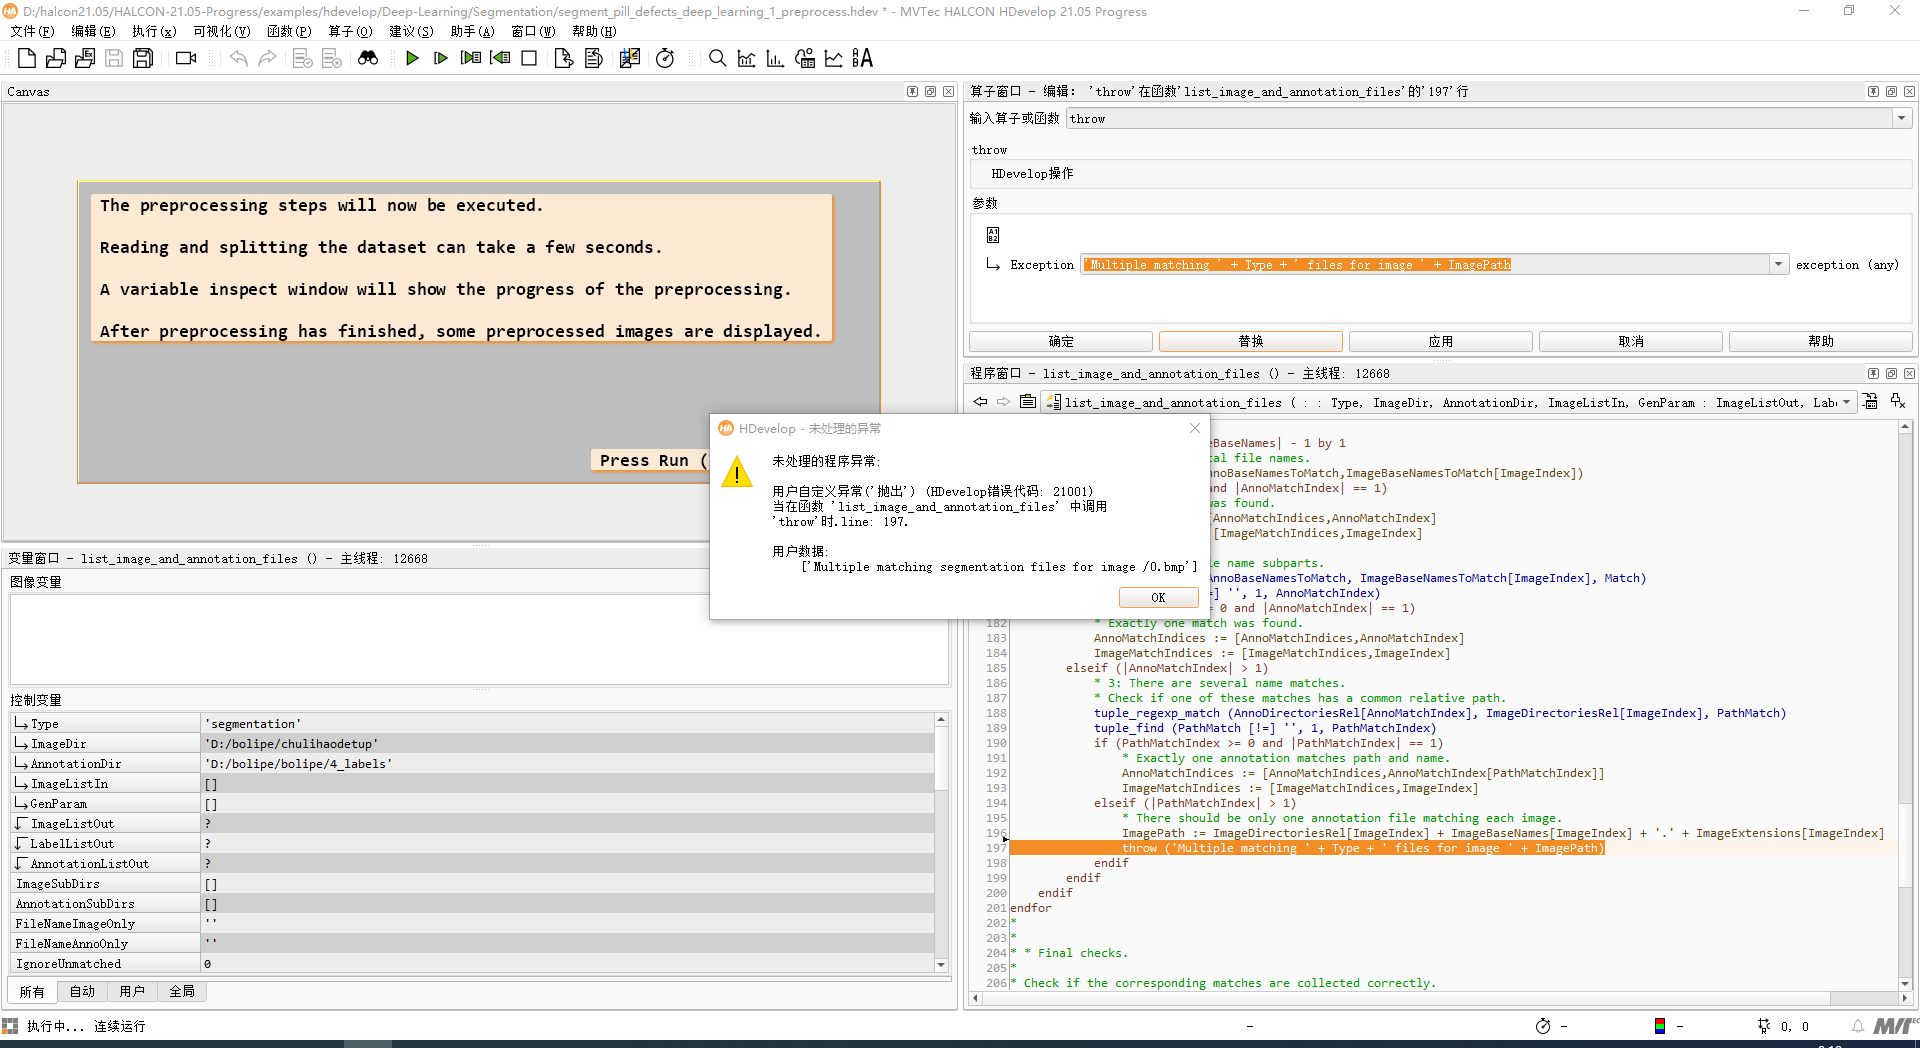Stop program execution with the square icon
Screen dimensions: 1920x1048
[x=529, y=58]
